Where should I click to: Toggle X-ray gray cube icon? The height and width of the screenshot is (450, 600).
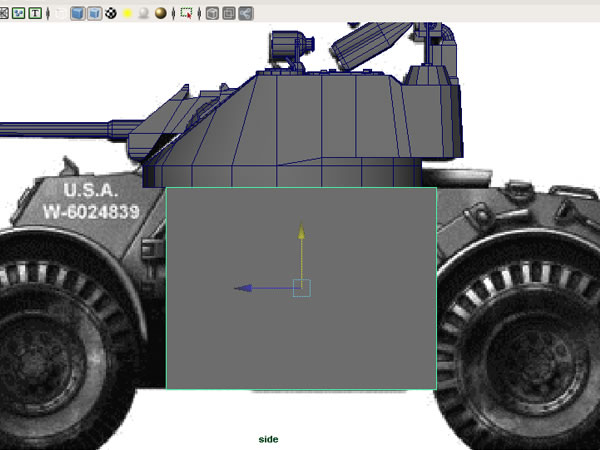(x=212, y=14)
